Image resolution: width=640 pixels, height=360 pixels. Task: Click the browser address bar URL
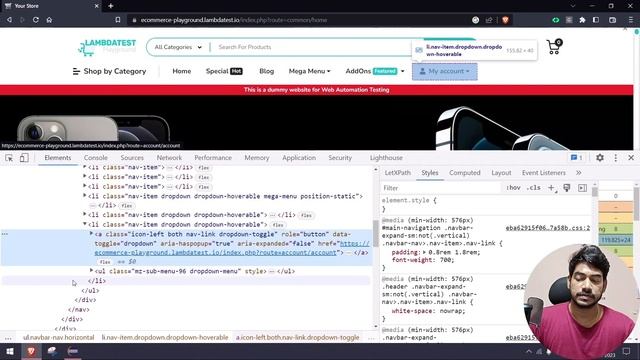pos(234,20)
